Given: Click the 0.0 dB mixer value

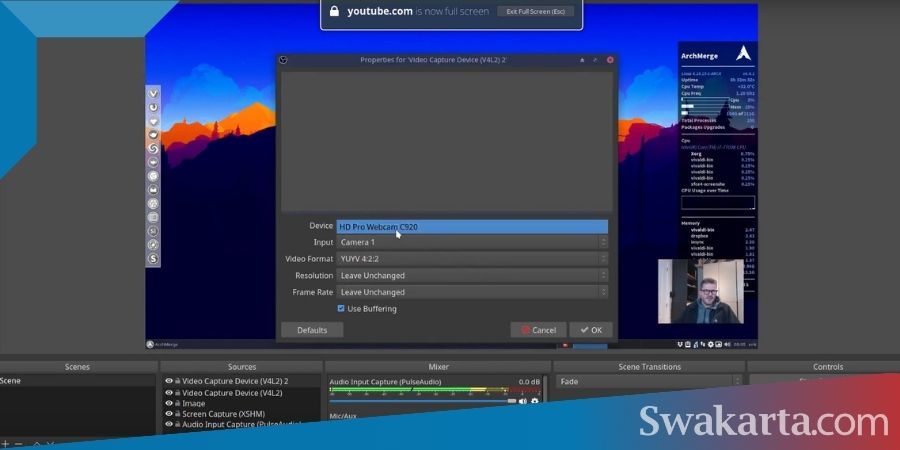Looking at the screenshot, I should [x=529, y=382].
